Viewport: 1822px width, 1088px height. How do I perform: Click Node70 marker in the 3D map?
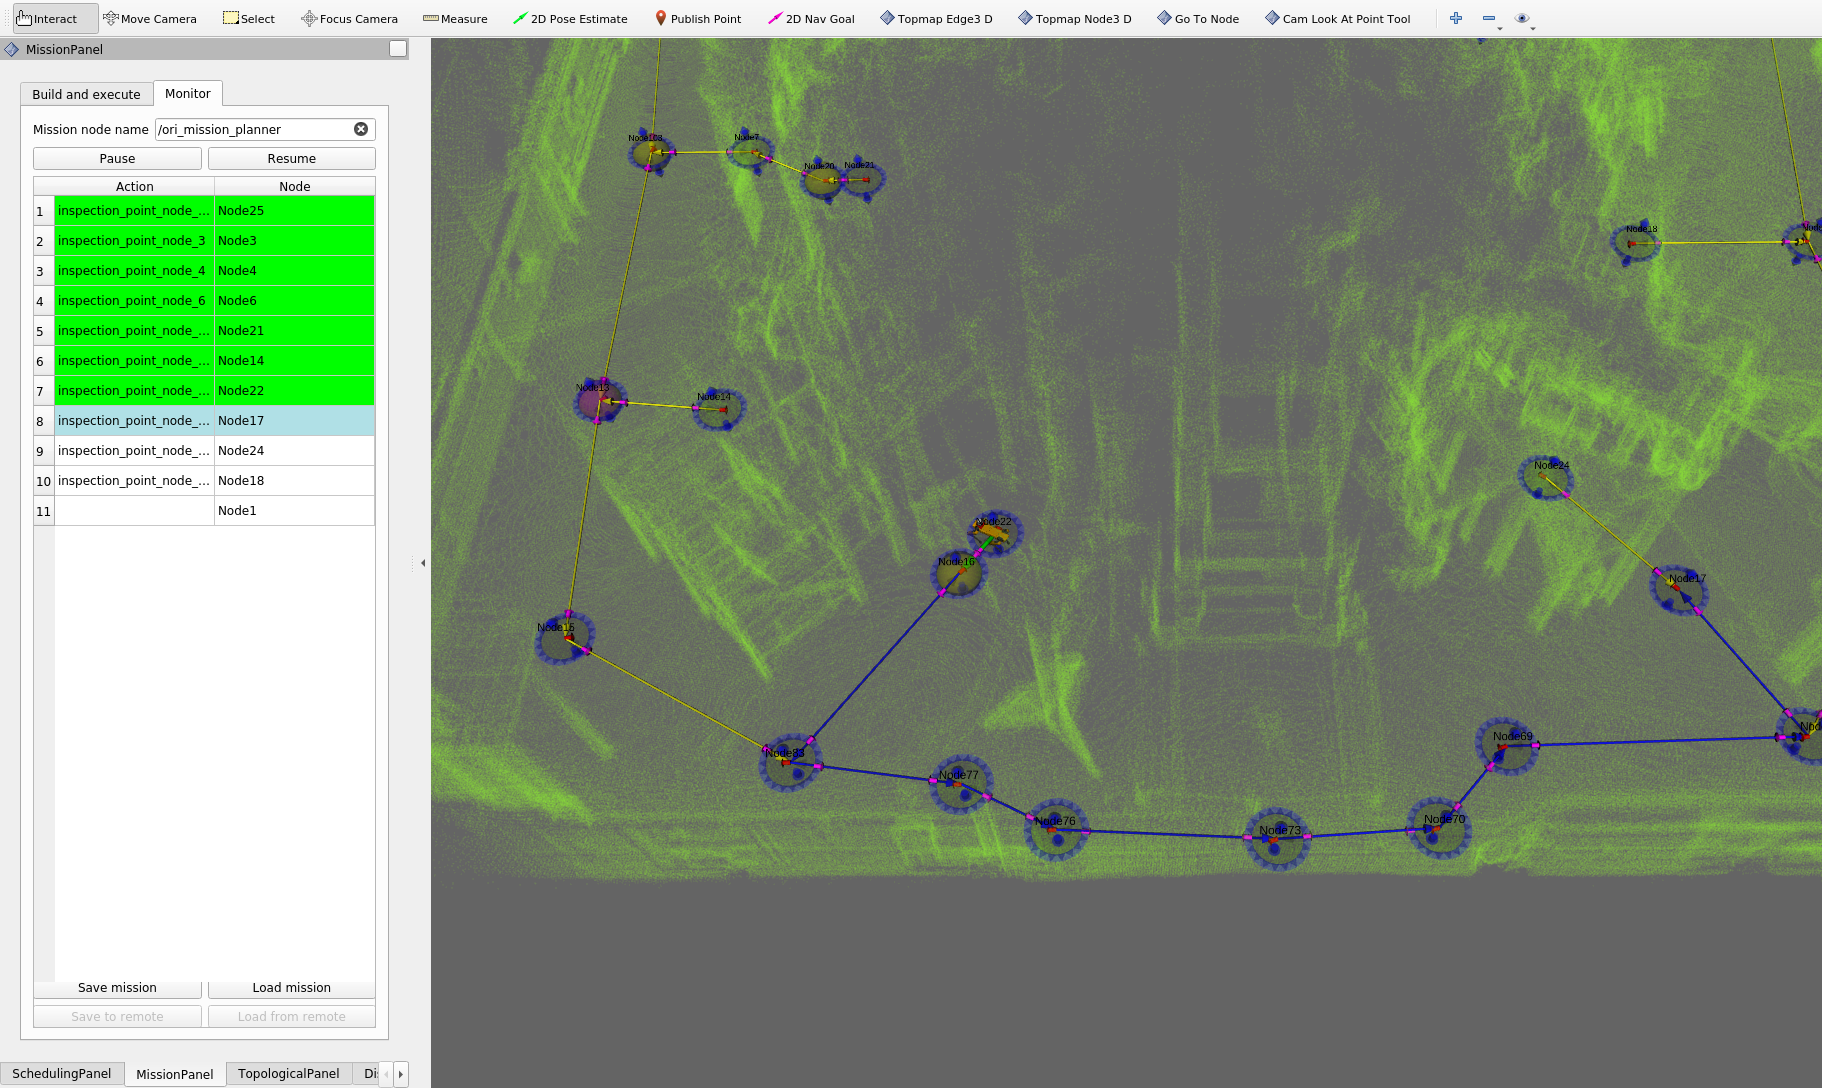point(1439,827)
